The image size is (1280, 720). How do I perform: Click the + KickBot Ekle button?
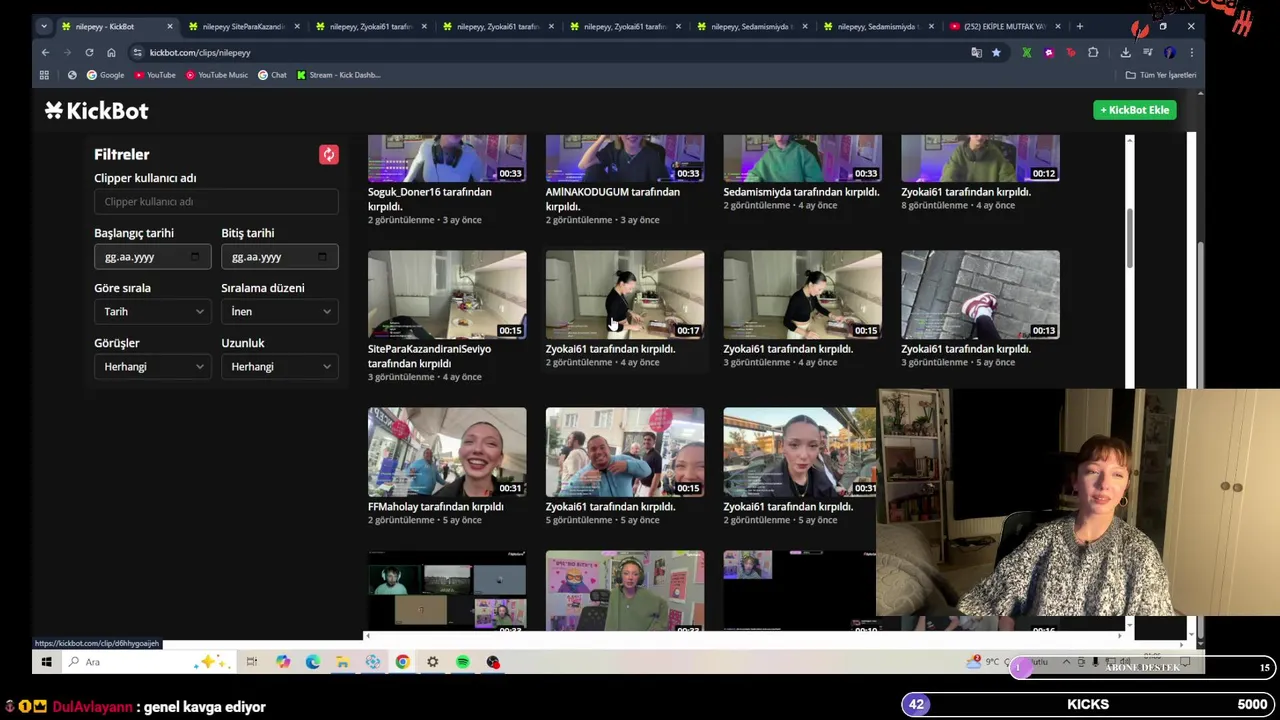tap(1134, 110)
